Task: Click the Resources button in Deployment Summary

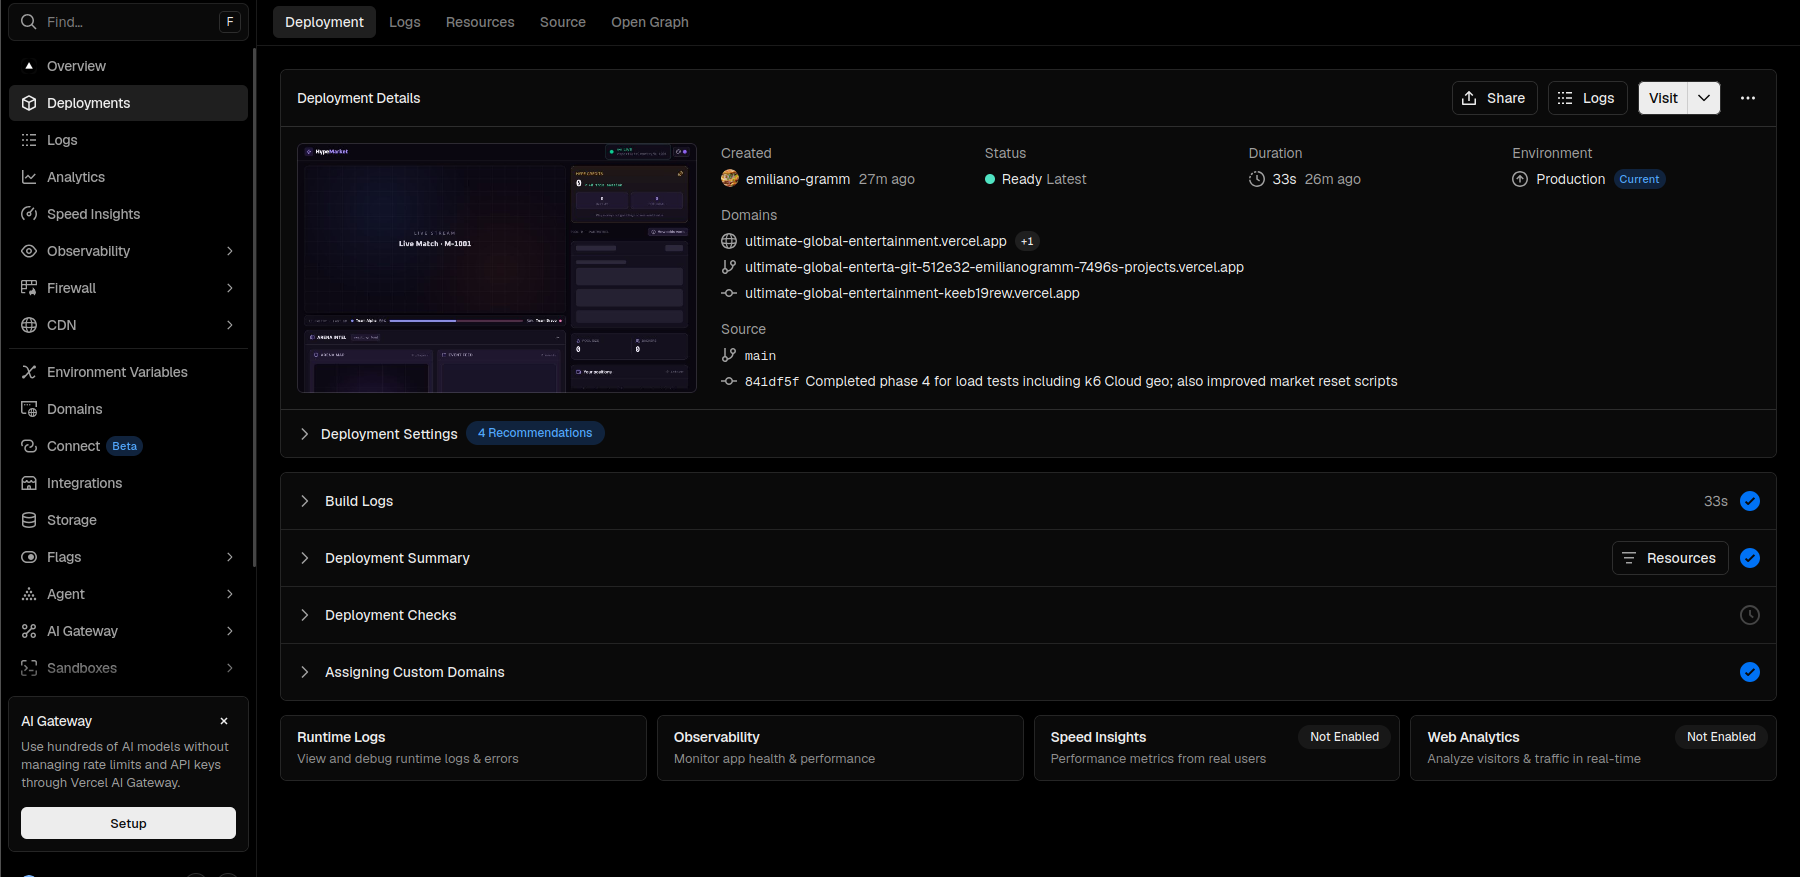Action: [x=1670, y=558]
